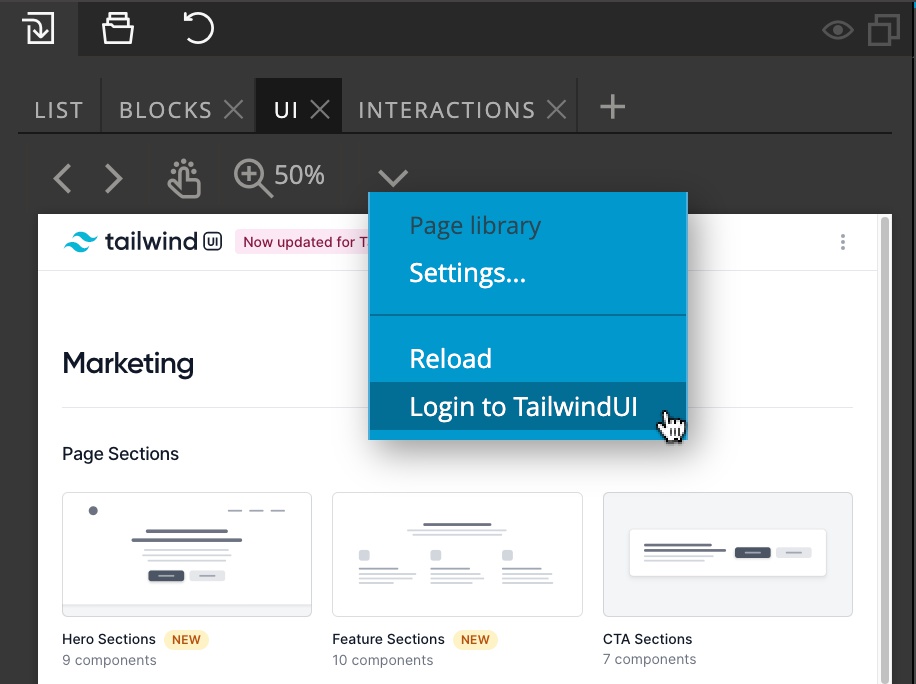Screen dimensions: 916x684
Task: Open the Feature Sections thumbnail
Action: pyautogui.click(x=457, y=554)
